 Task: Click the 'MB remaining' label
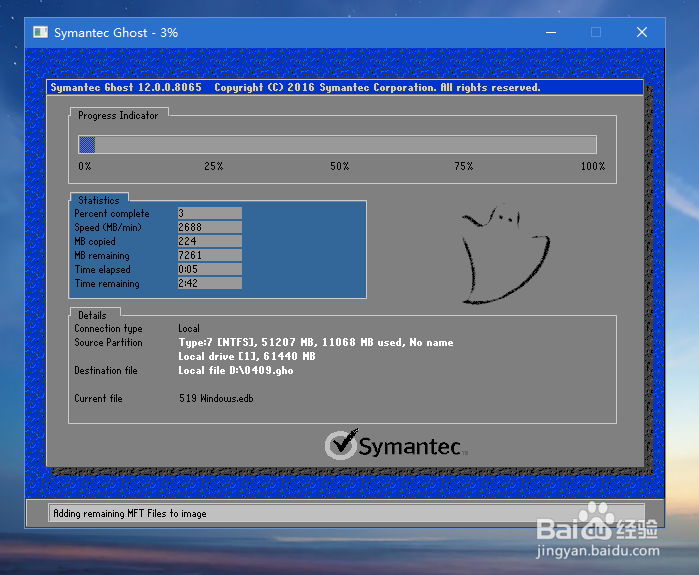click(x=102, y=255)
